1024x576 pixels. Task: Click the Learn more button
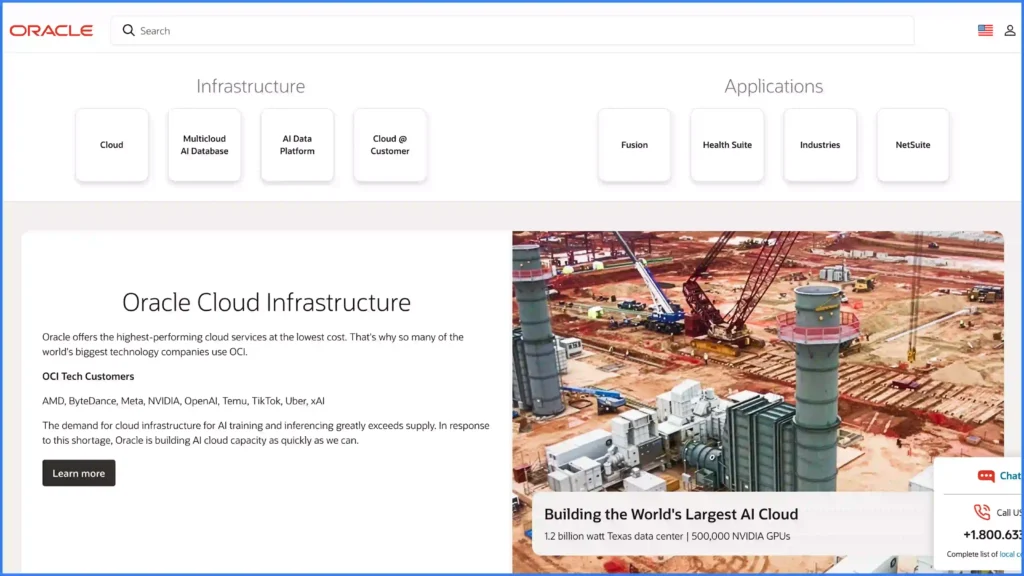coord(79,473)
